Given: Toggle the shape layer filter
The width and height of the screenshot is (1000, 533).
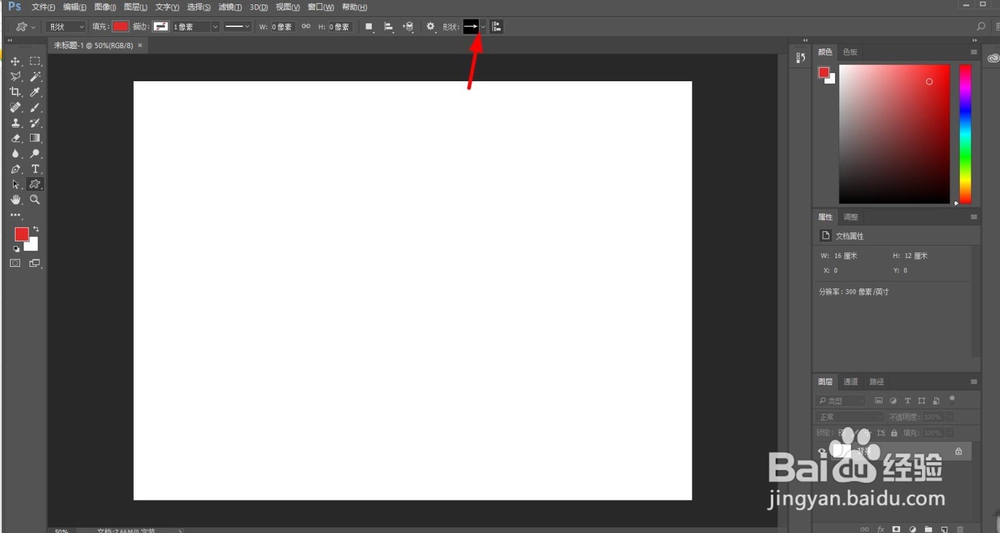Looking at the screenshot, I should [922, 400].
